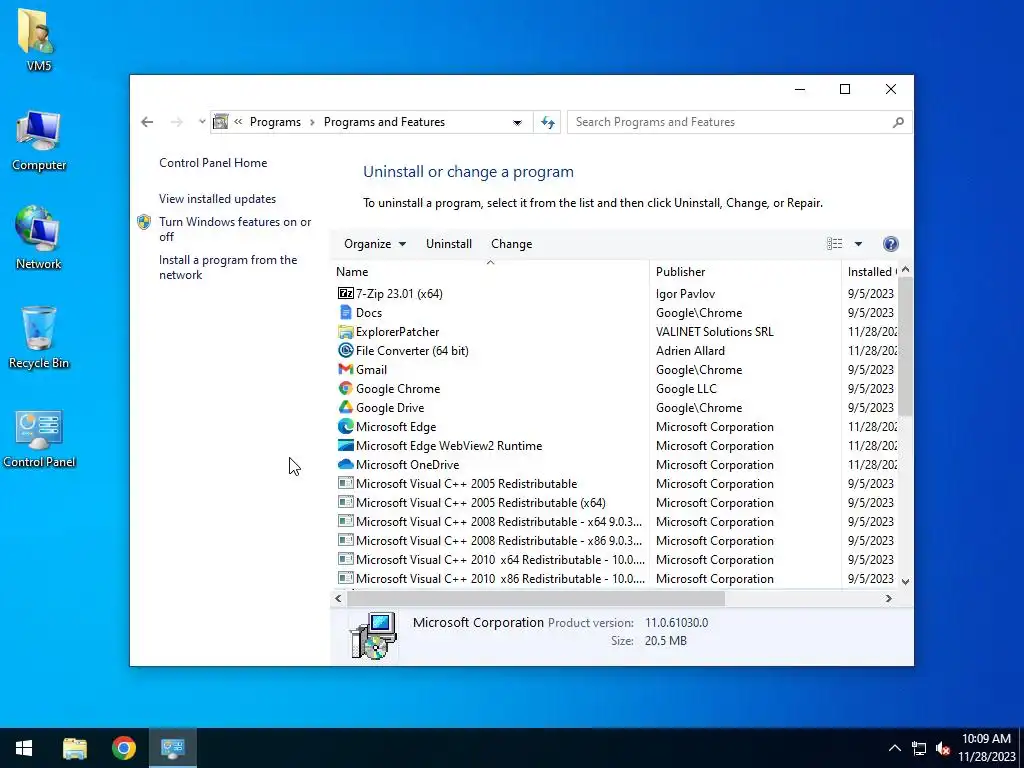Click the Google Chrome icon in program list

click(x=345, y=388)
